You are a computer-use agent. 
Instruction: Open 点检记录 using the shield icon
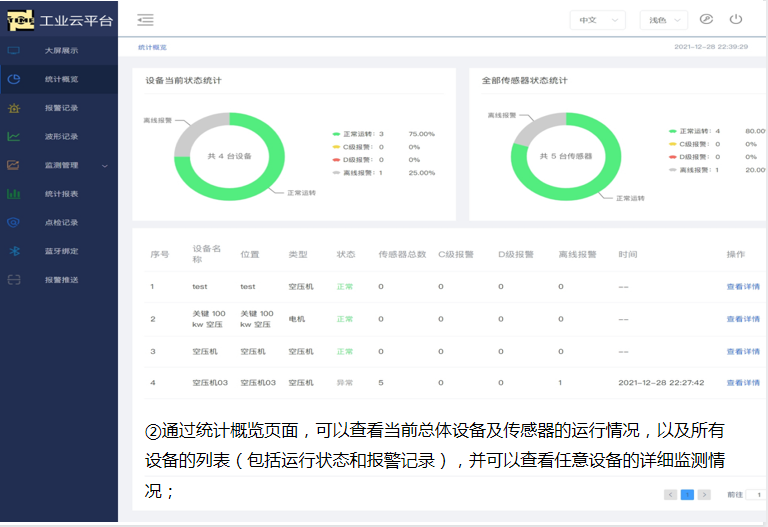[x=14, y=222]
